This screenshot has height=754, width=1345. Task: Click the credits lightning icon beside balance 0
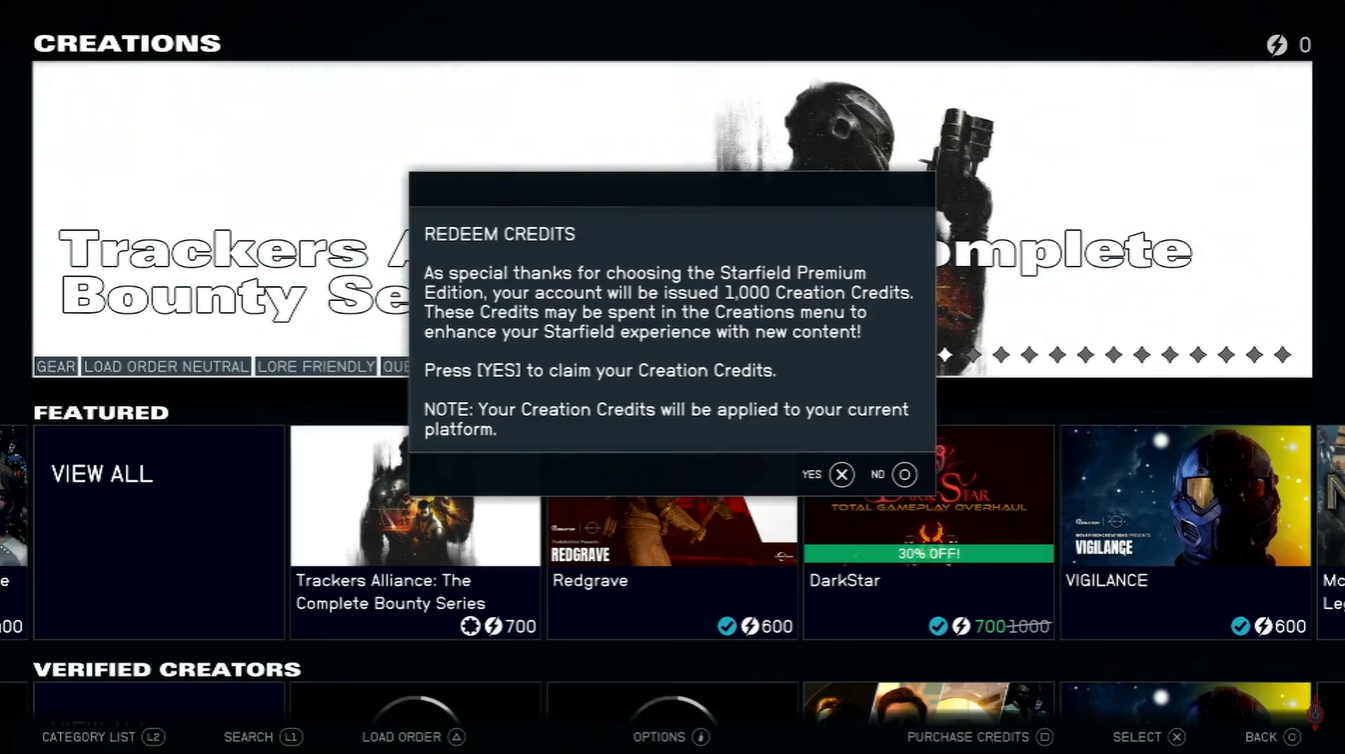point(1277,45)
